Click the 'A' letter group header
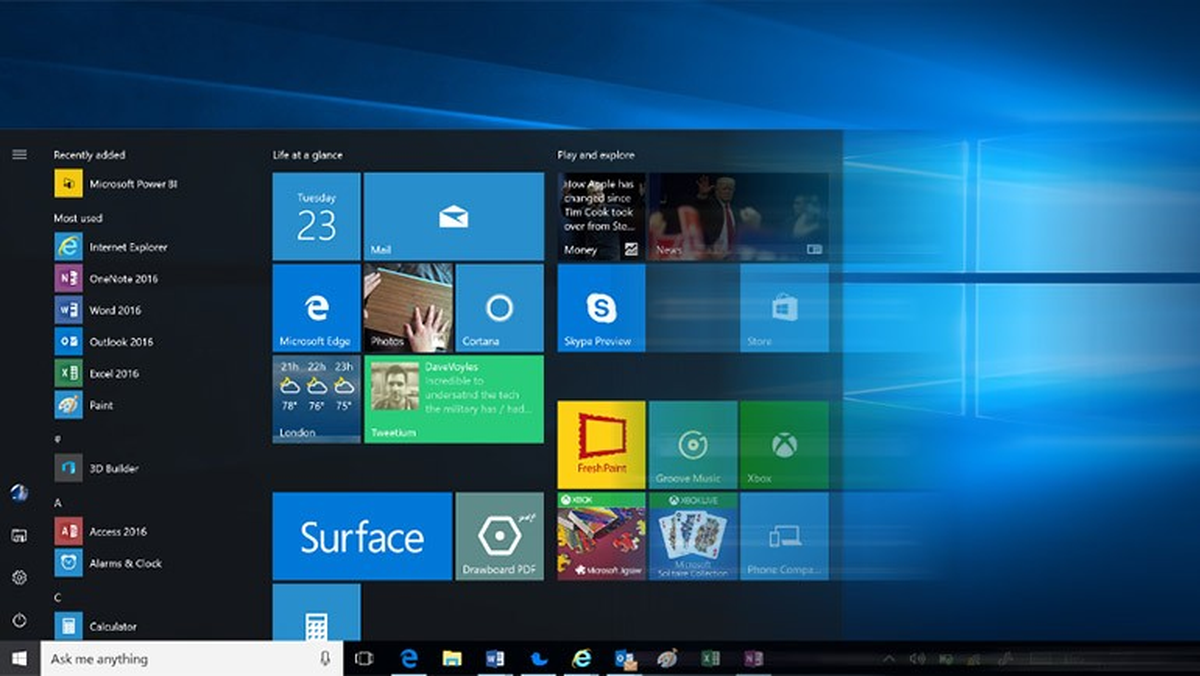This screenshot has height=676, width=1200. [x=58, y=502]
